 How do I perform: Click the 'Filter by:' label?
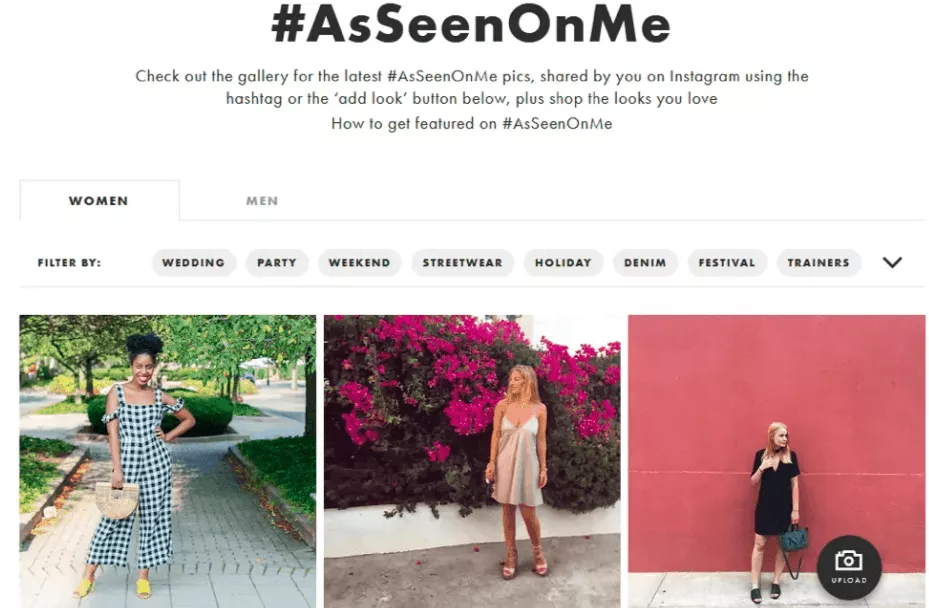coord(69,263)
